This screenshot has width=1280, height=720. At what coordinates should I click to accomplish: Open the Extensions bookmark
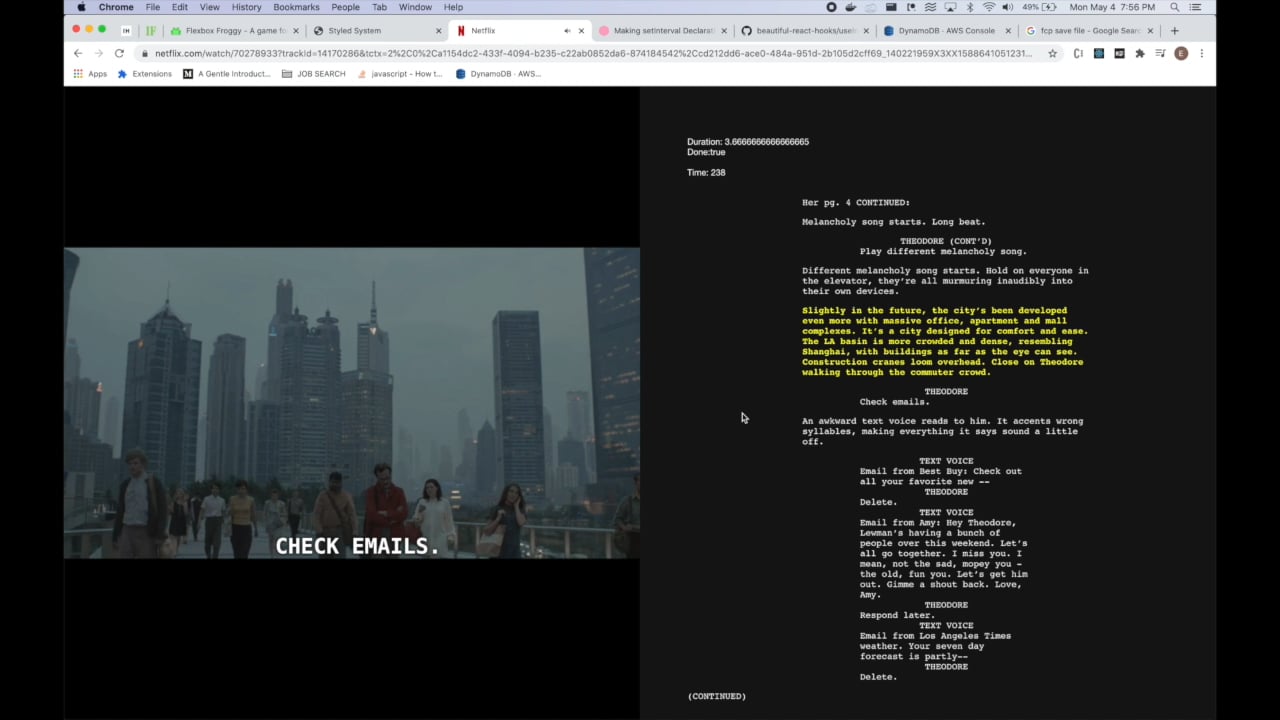click(x=145, y=74)
